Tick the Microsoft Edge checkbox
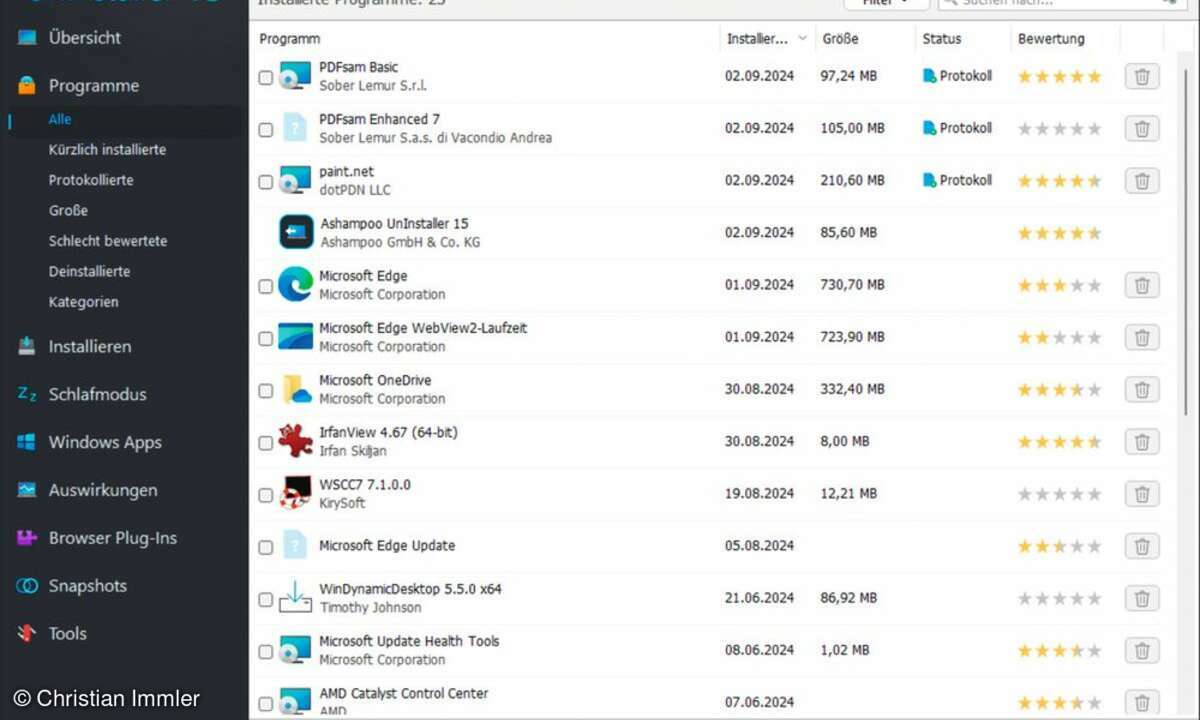The width and height of the screenshot is (1200, 720). [265, 286]
